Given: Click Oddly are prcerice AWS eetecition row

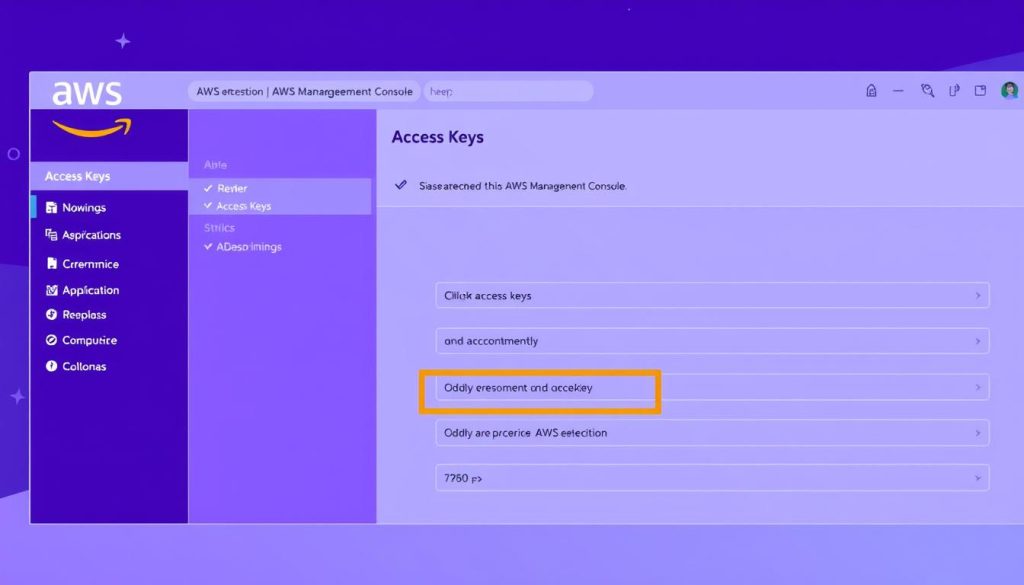Looking at the screenshot, I should pyautogui.click(x=712, y=433).
